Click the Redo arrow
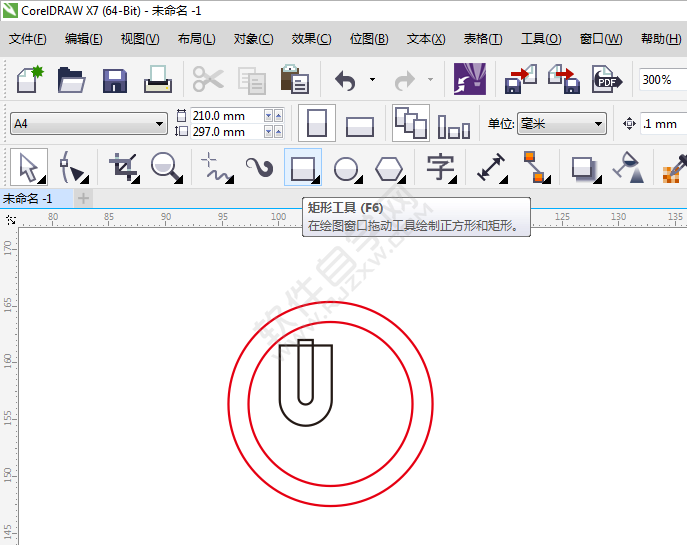687x545 pixels. [x=404, y=81]
